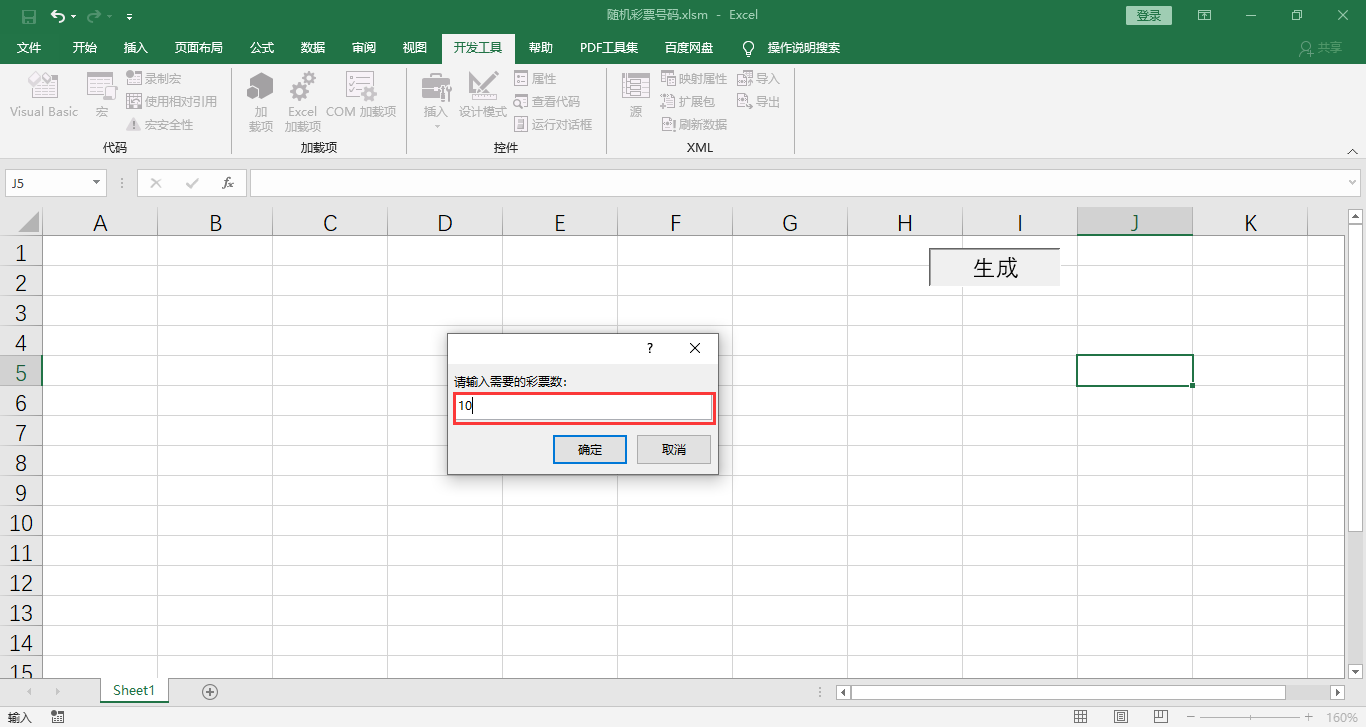Switch to 页面布局 view in status bar
Screen dimensions: 1366x727
tap(1120, 716)
